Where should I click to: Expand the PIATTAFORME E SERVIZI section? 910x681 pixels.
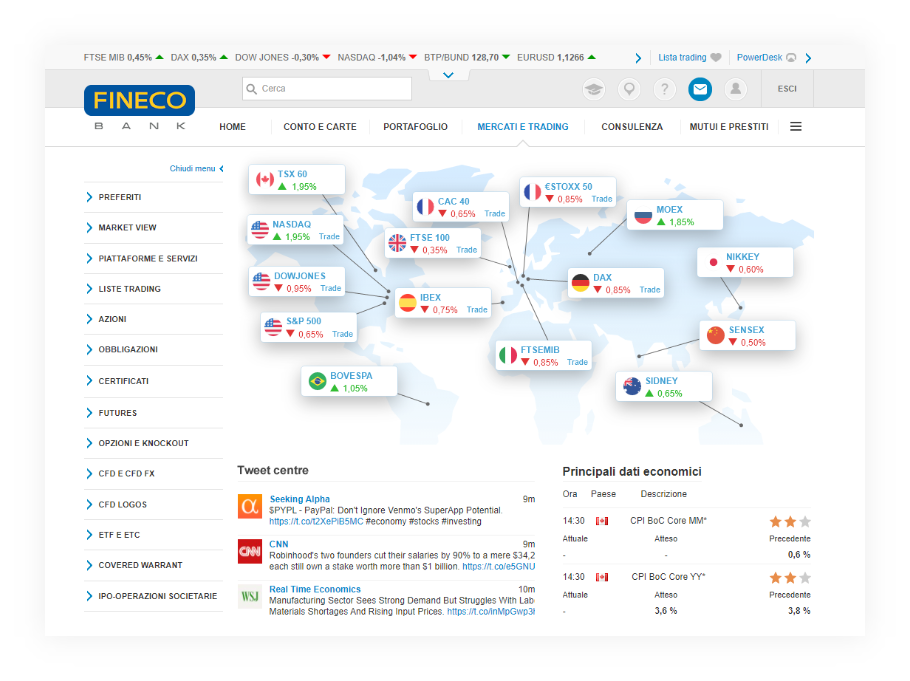[x=153, y=258]
